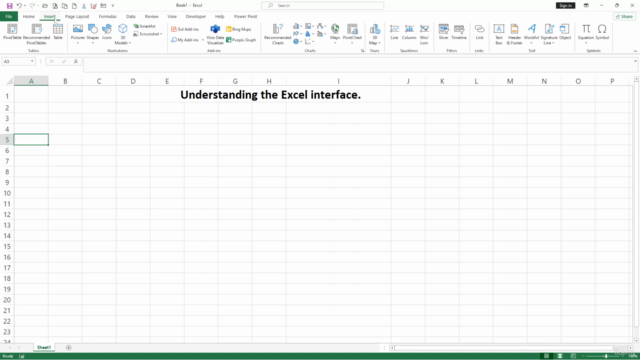Insert a Timeline filter
The image size is (640, 360).
(x=459, y=32)
